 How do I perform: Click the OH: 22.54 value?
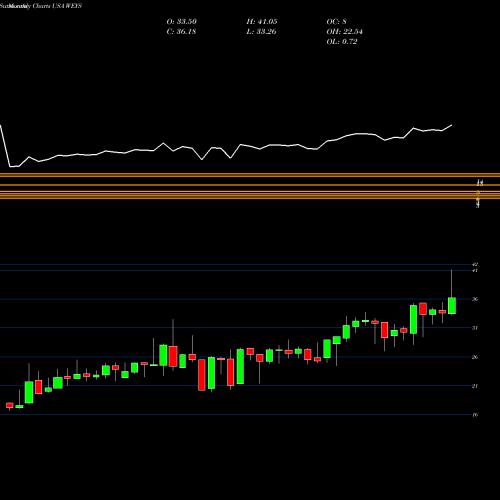(x=344, y=32)
